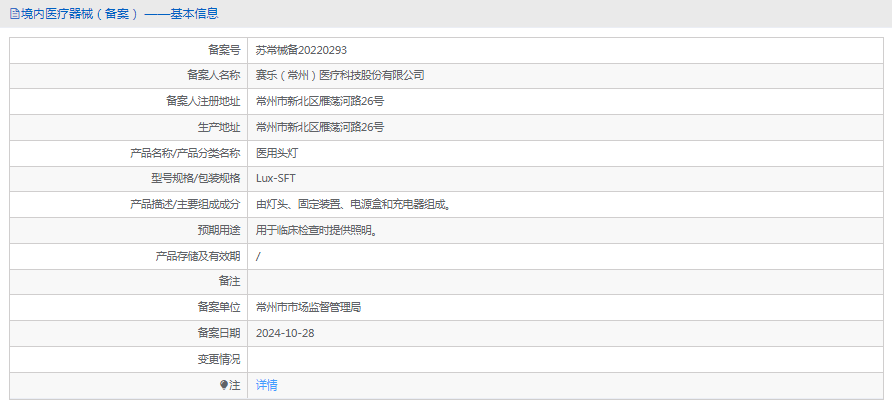Click the page title 境内医疗器械（备案）——基本信息

[x=119, y=14]
